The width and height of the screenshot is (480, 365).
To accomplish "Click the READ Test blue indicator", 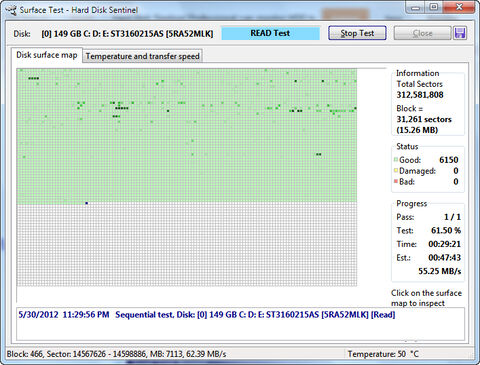I will point(270,33).
